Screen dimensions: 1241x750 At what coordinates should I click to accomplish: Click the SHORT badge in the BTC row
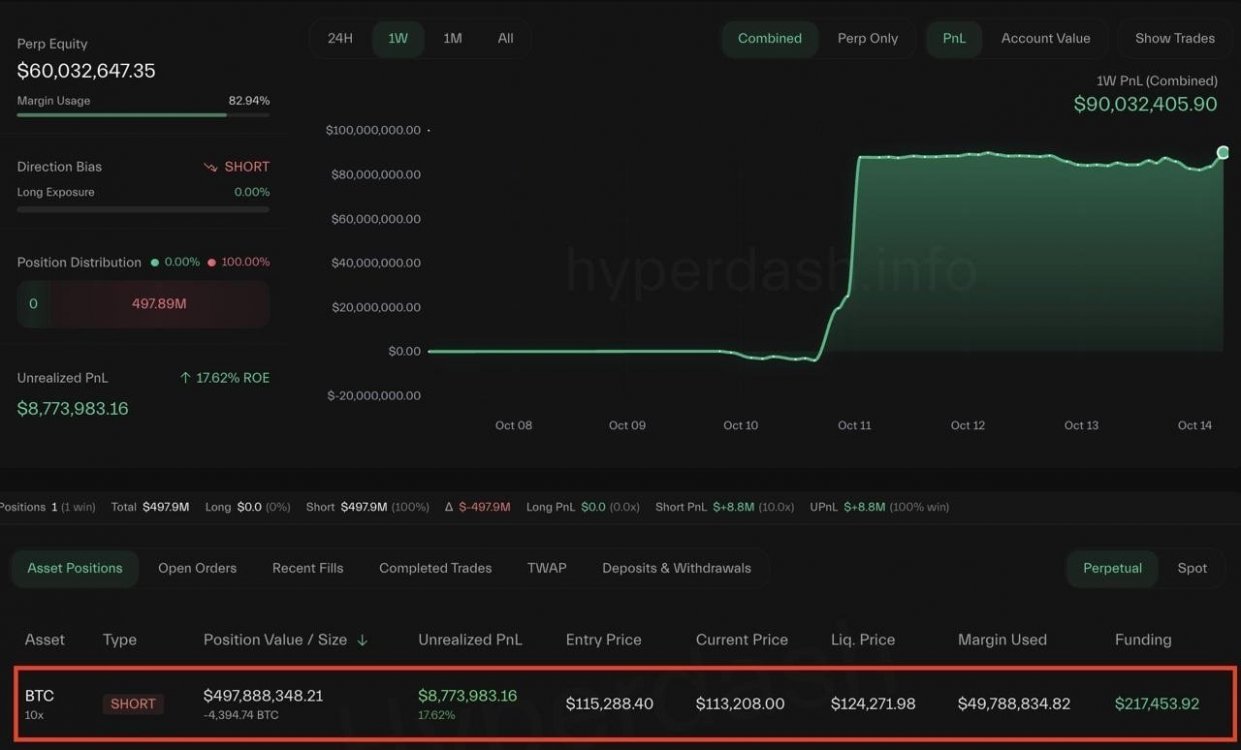click(133, 704)
